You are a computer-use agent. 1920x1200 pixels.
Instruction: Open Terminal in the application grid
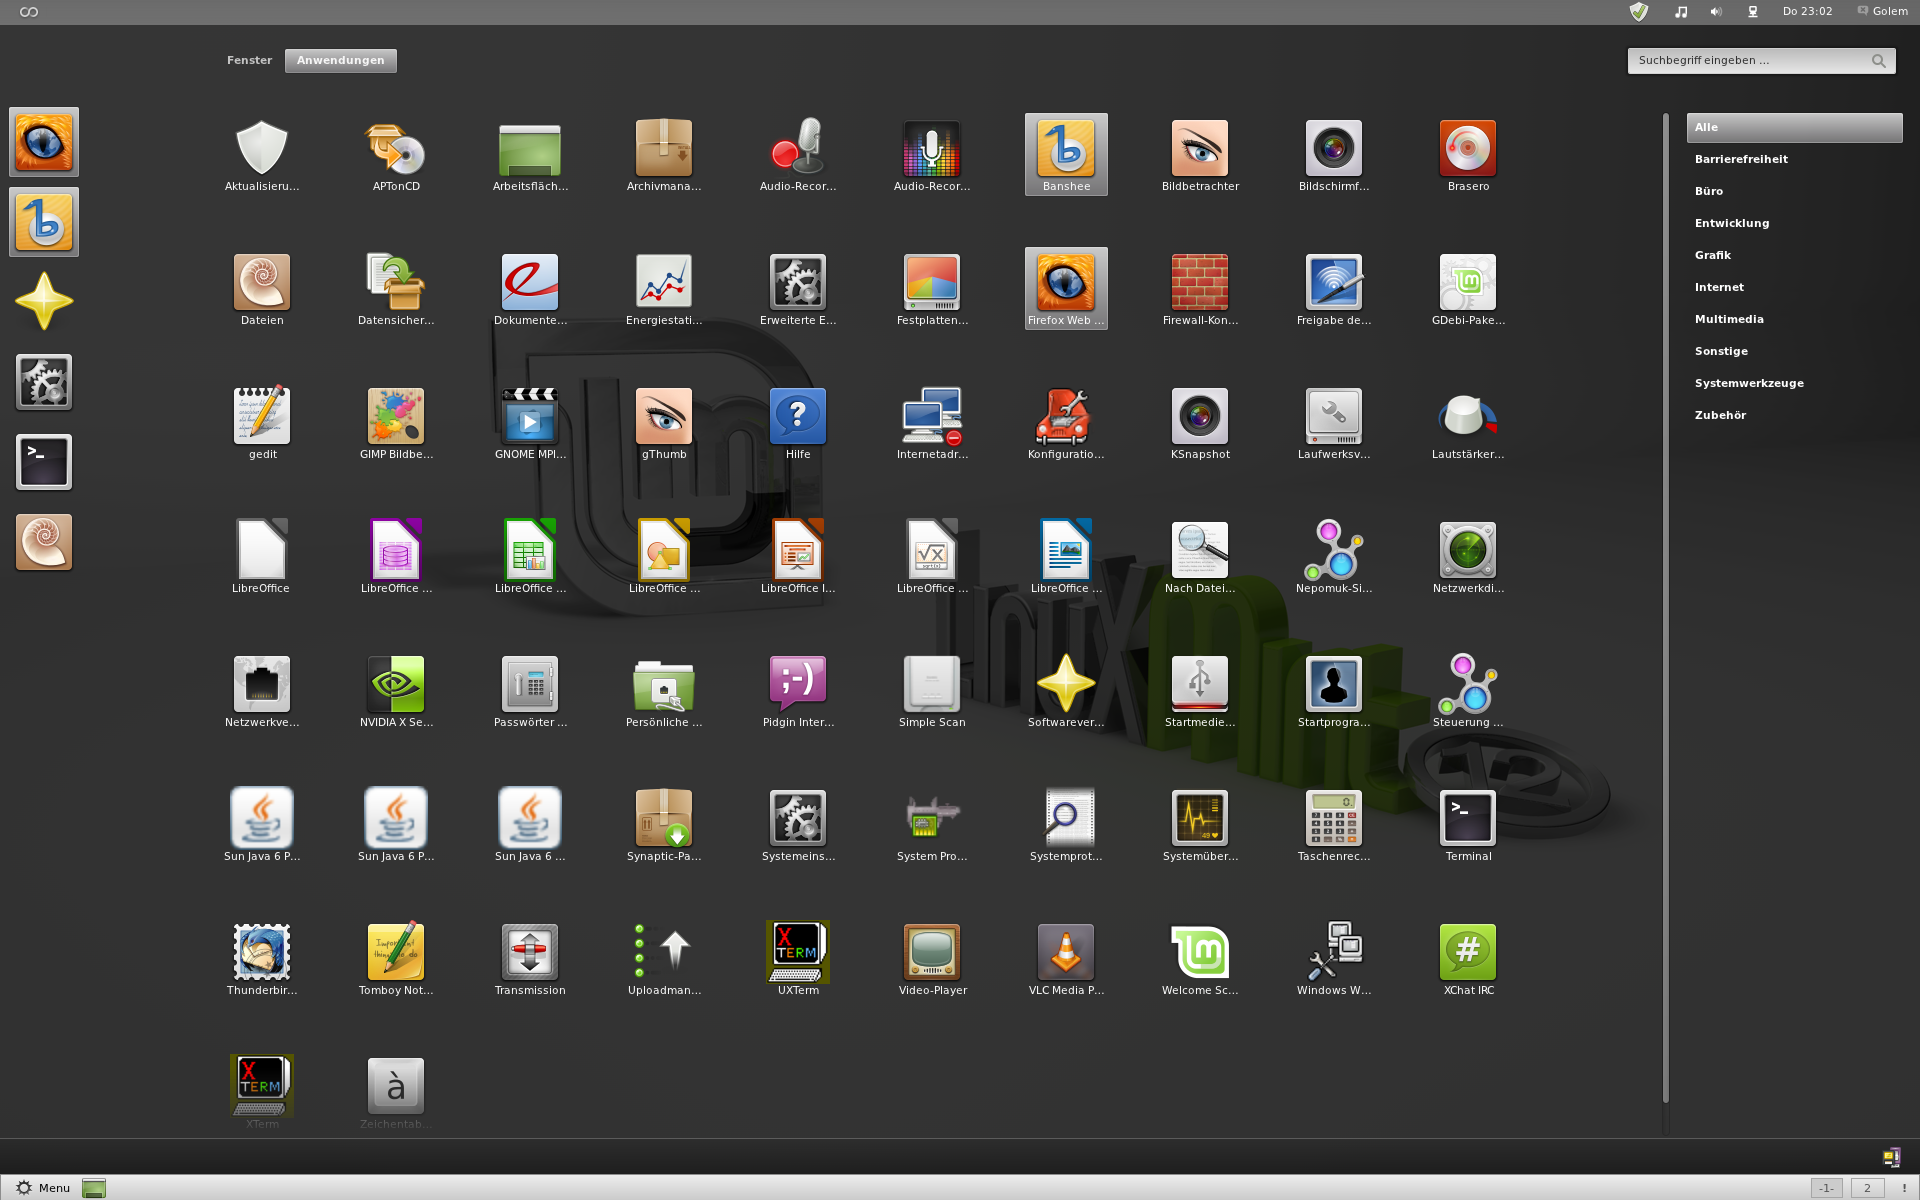pyautogui.click(x=1468, y=827)
